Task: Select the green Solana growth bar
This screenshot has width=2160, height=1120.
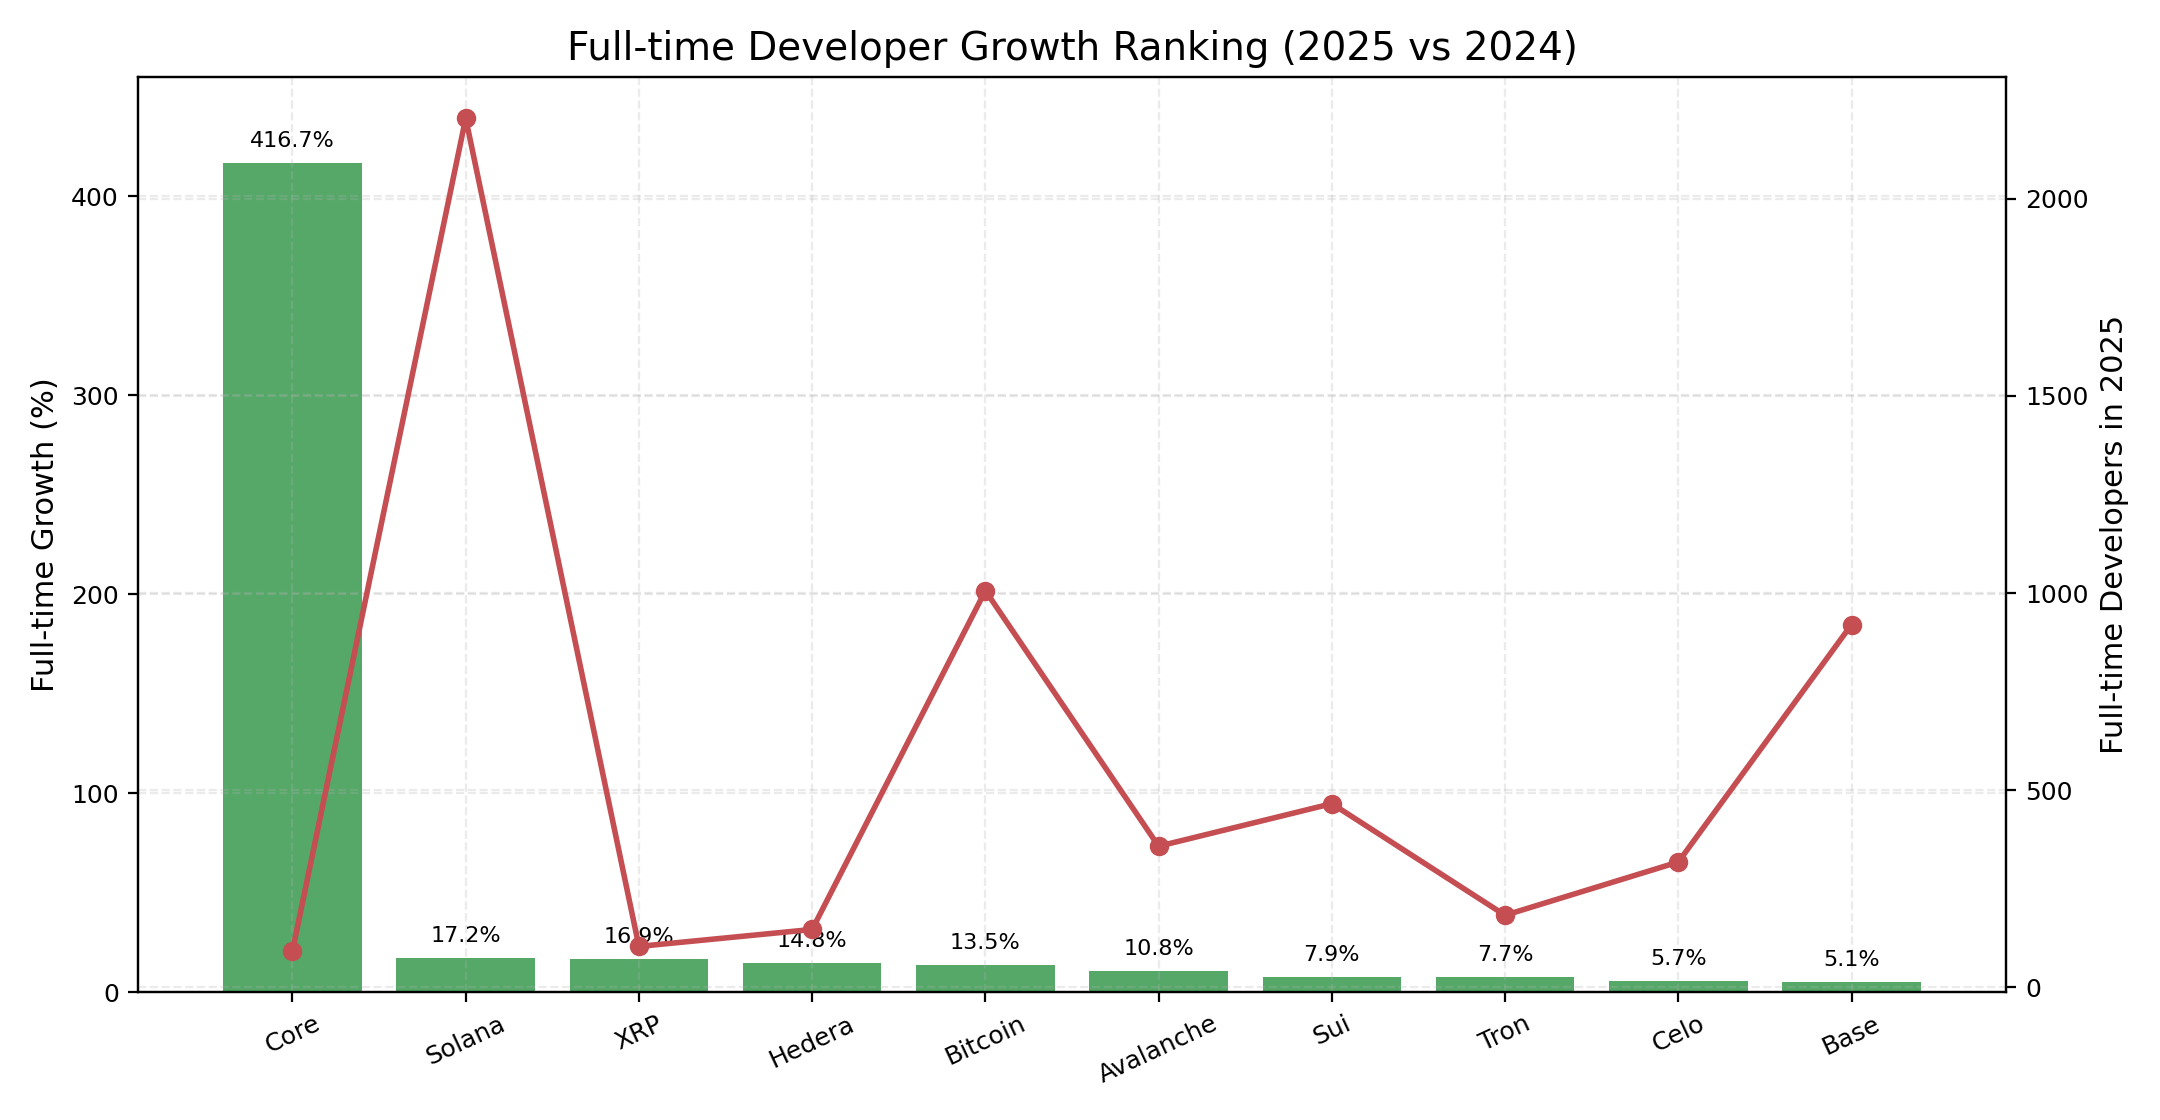Action: pos(465,975)
